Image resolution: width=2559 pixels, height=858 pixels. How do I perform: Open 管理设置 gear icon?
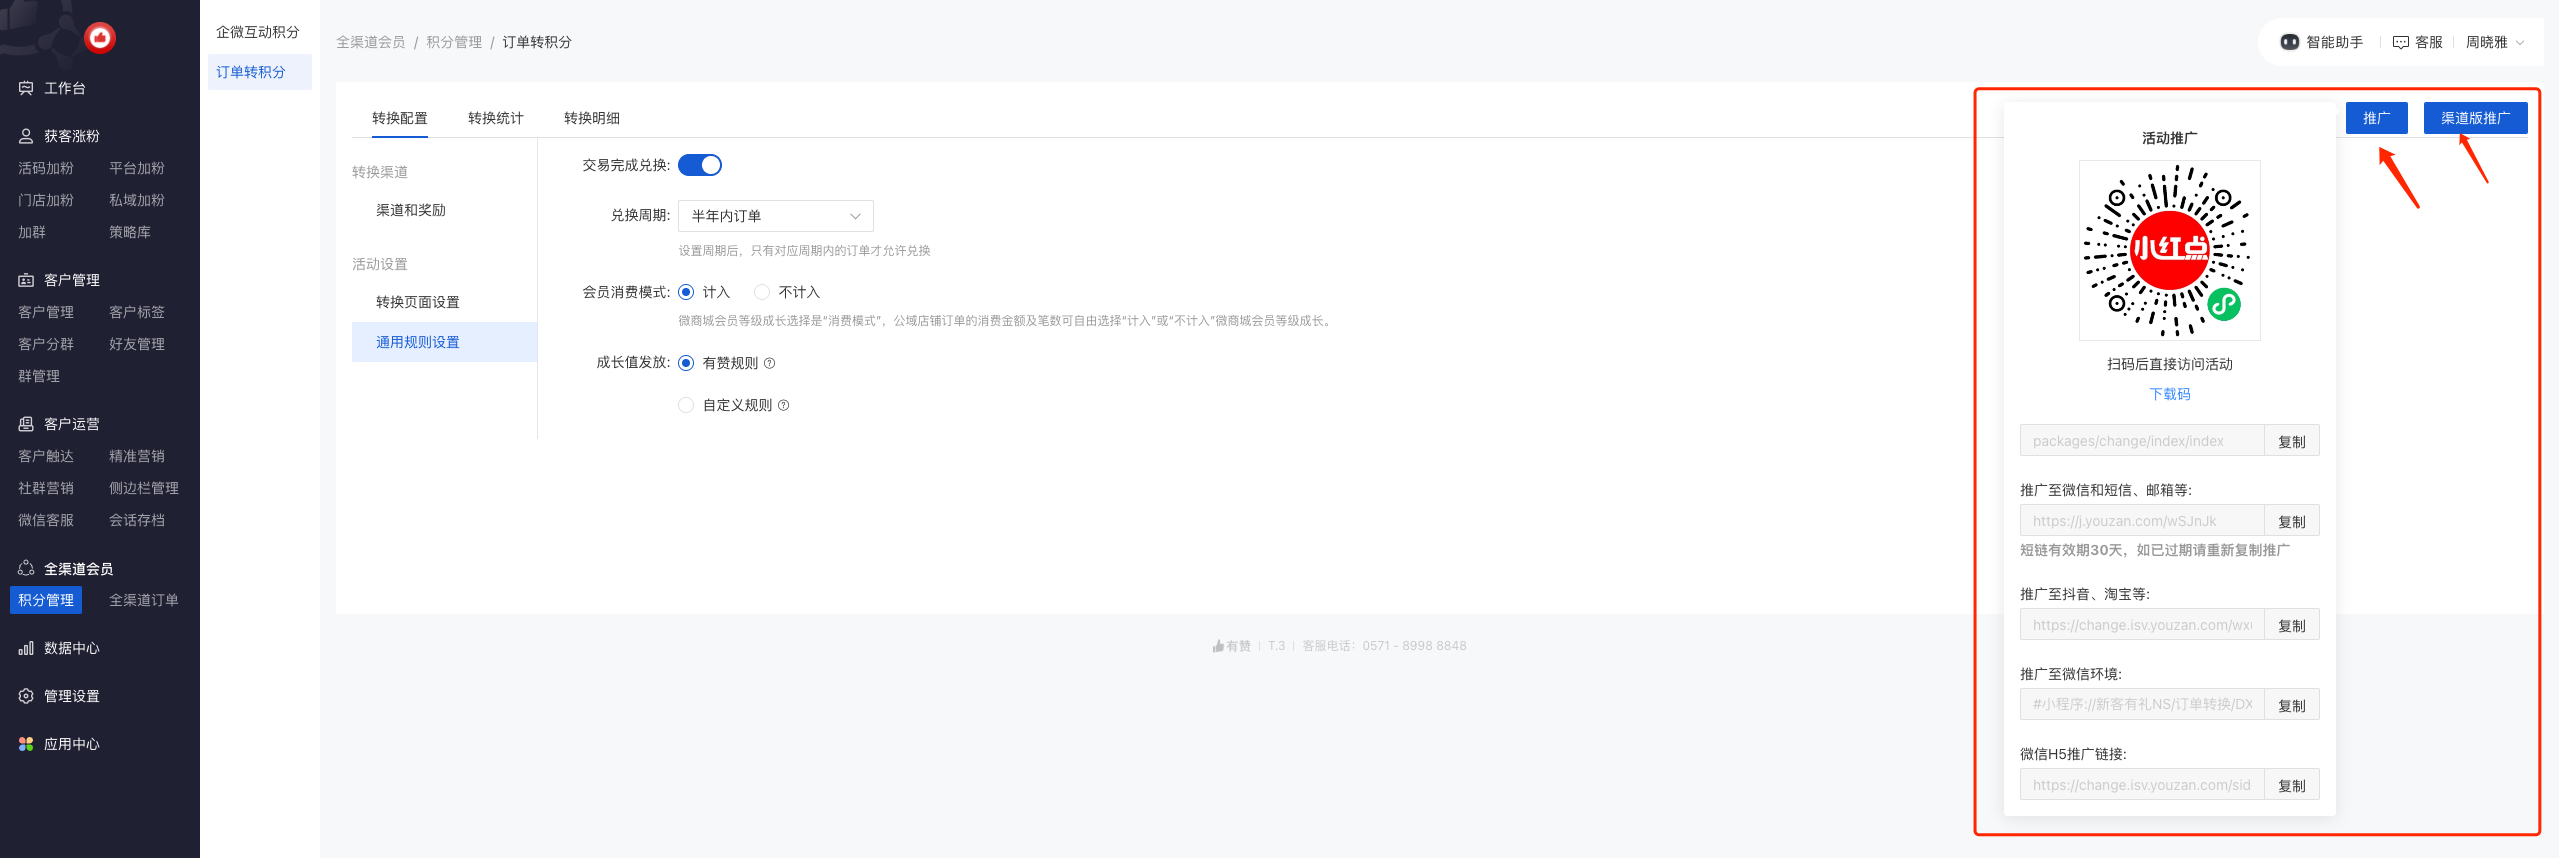[26, 696]
